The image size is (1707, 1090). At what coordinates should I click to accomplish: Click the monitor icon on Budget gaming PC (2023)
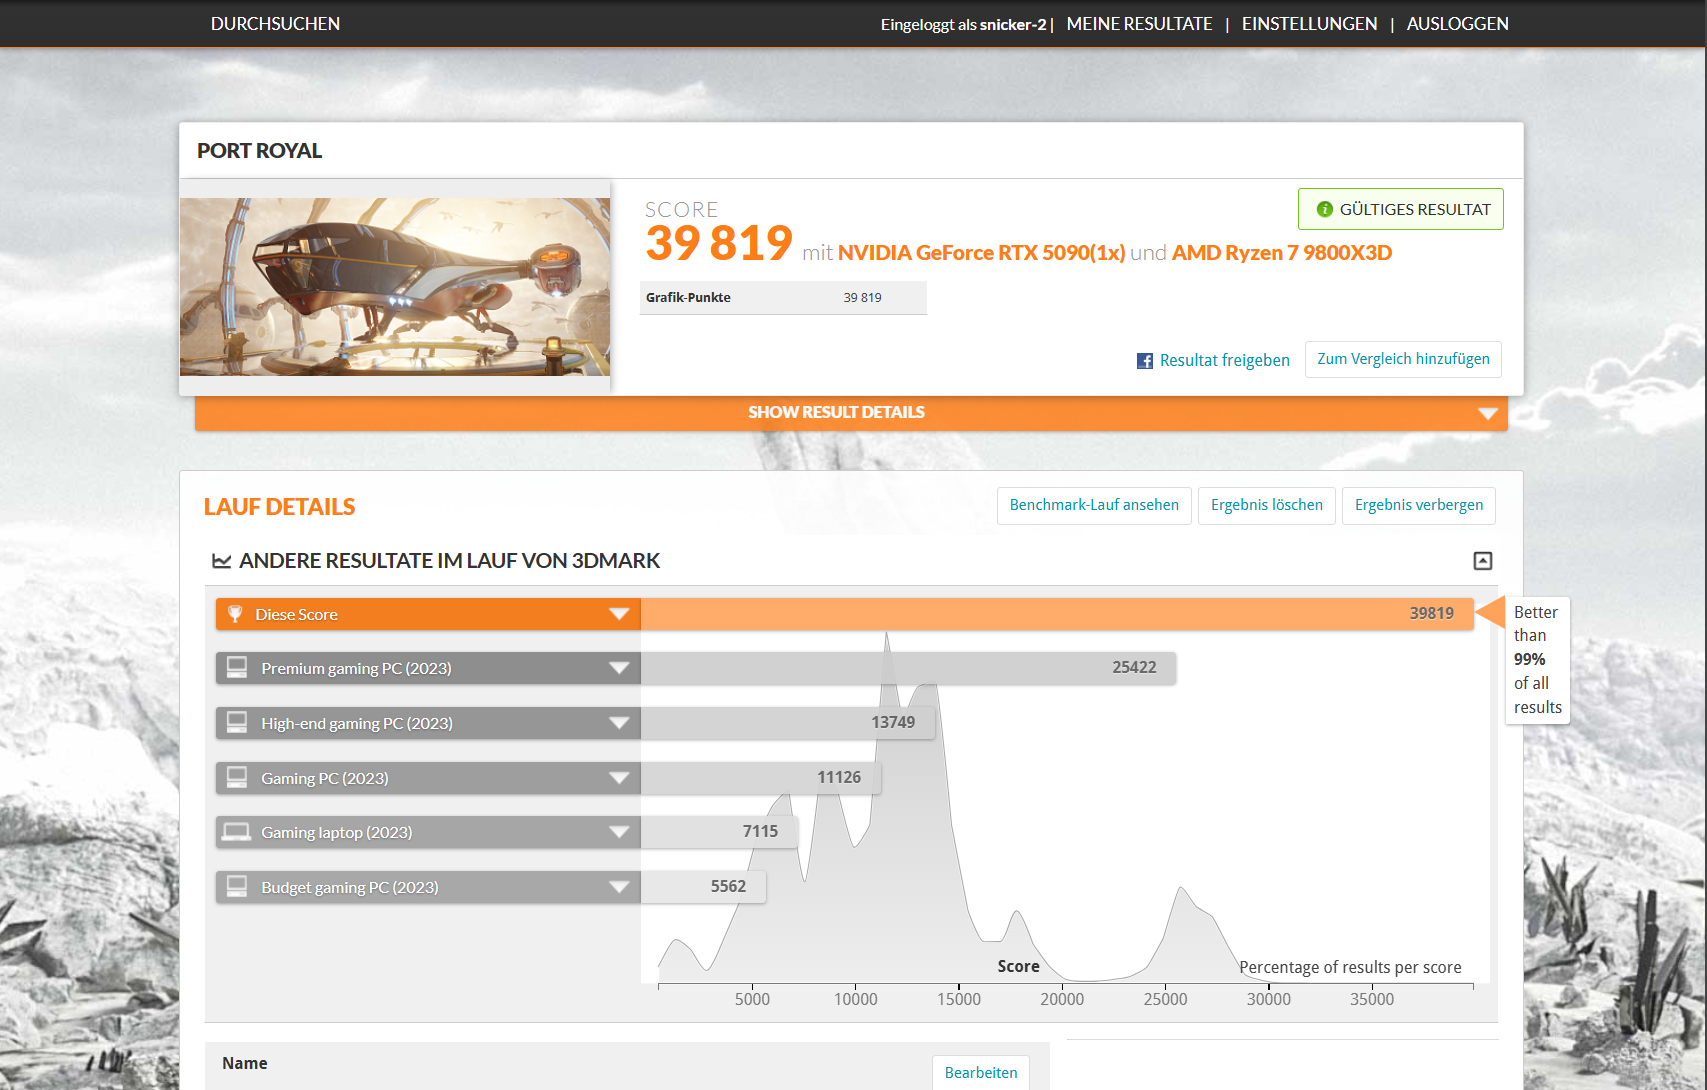[x=237, y=886]
